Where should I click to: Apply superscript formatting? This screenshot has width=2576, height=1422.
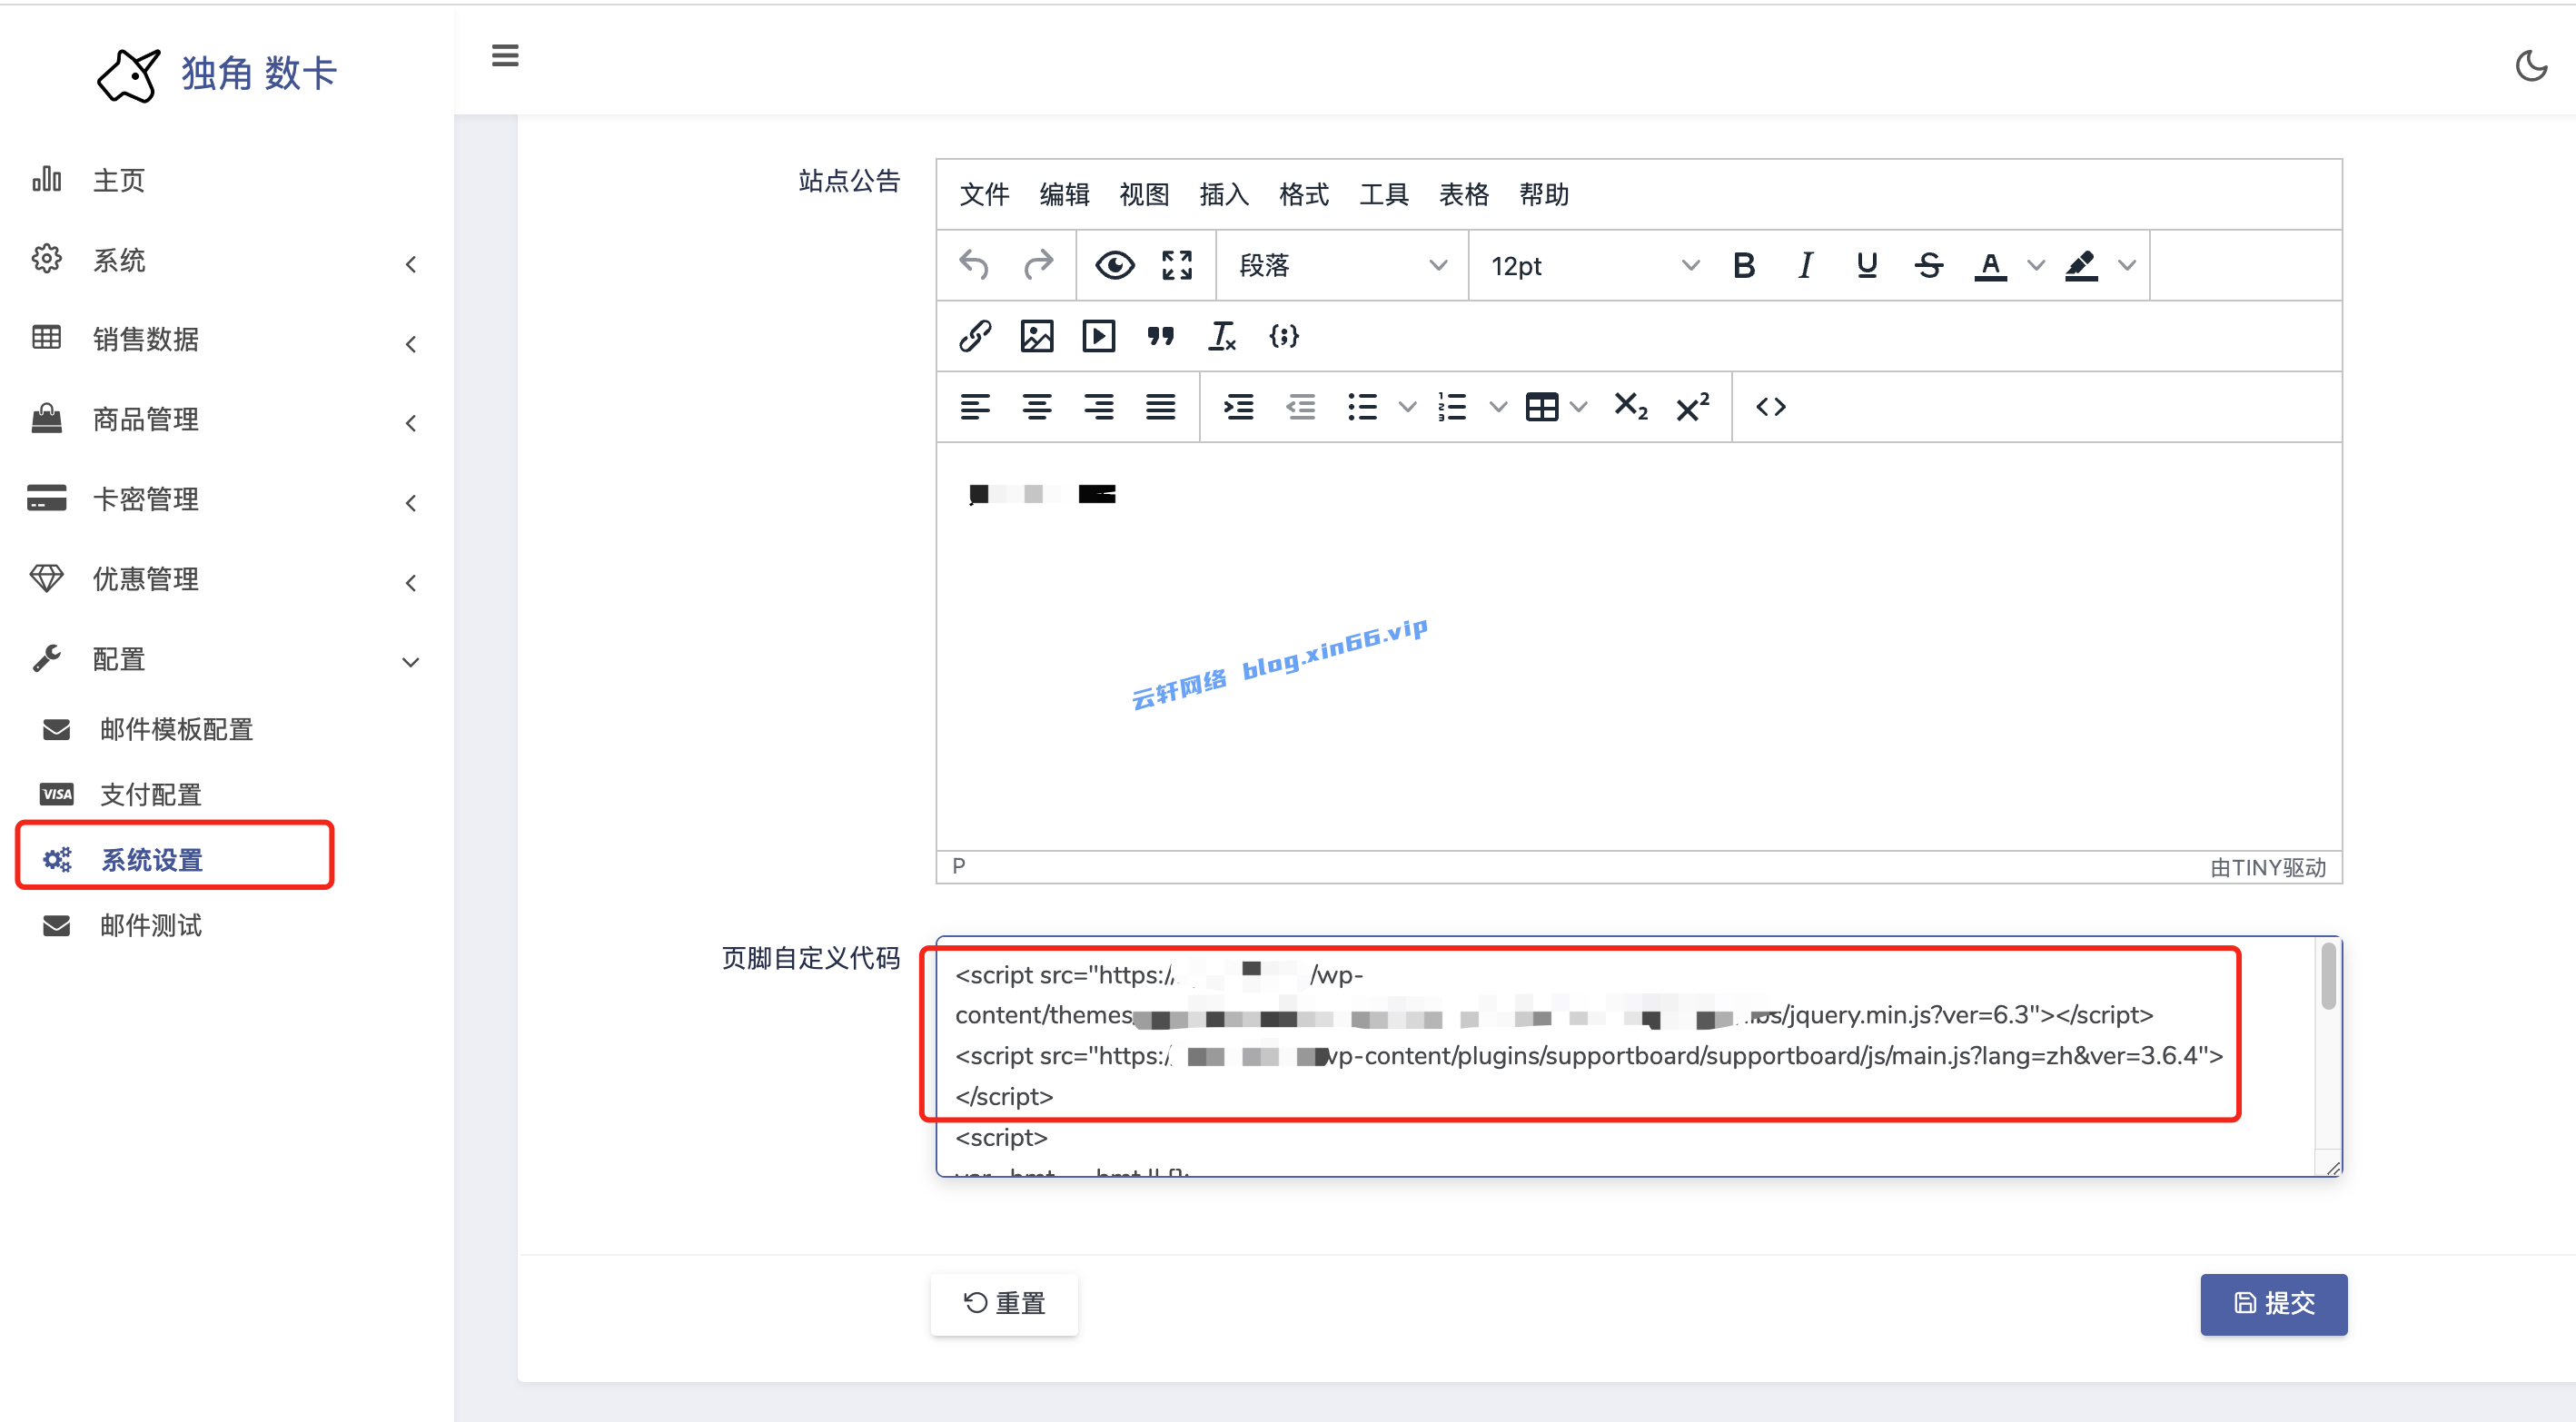point(1693,407)
